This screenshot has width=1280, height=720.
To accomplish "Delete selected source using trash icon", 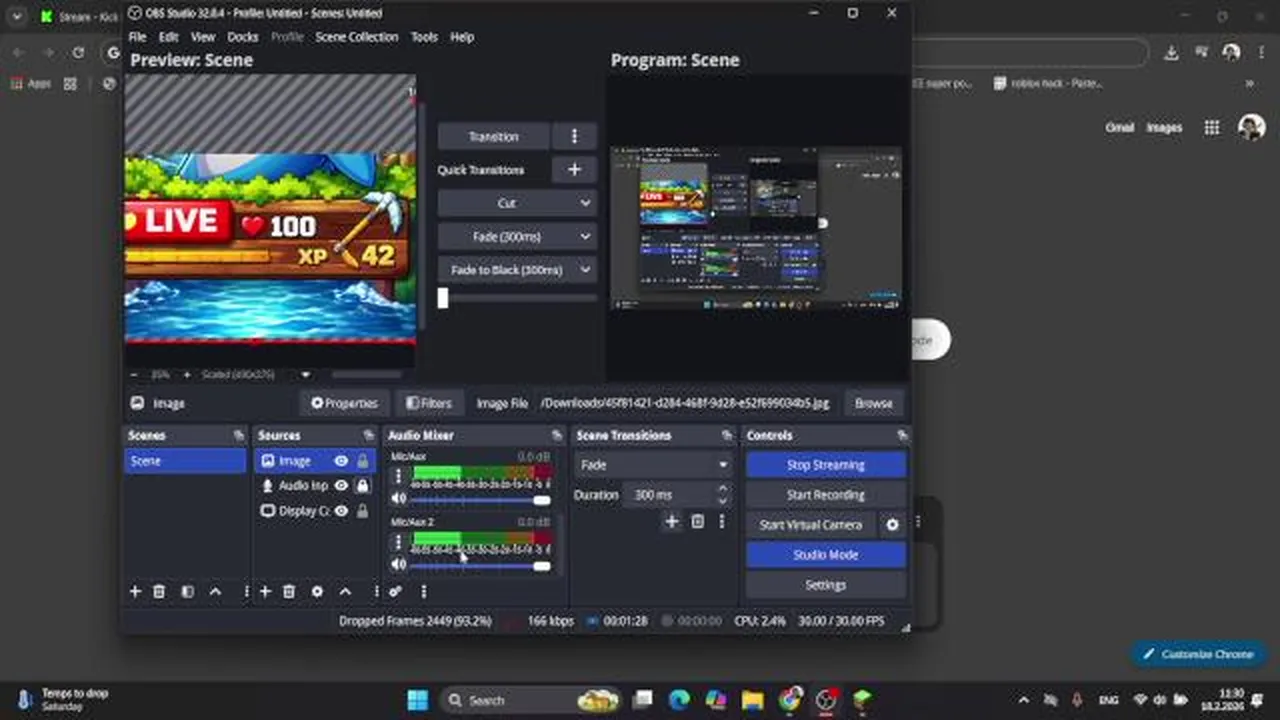I will pos(289,592).
